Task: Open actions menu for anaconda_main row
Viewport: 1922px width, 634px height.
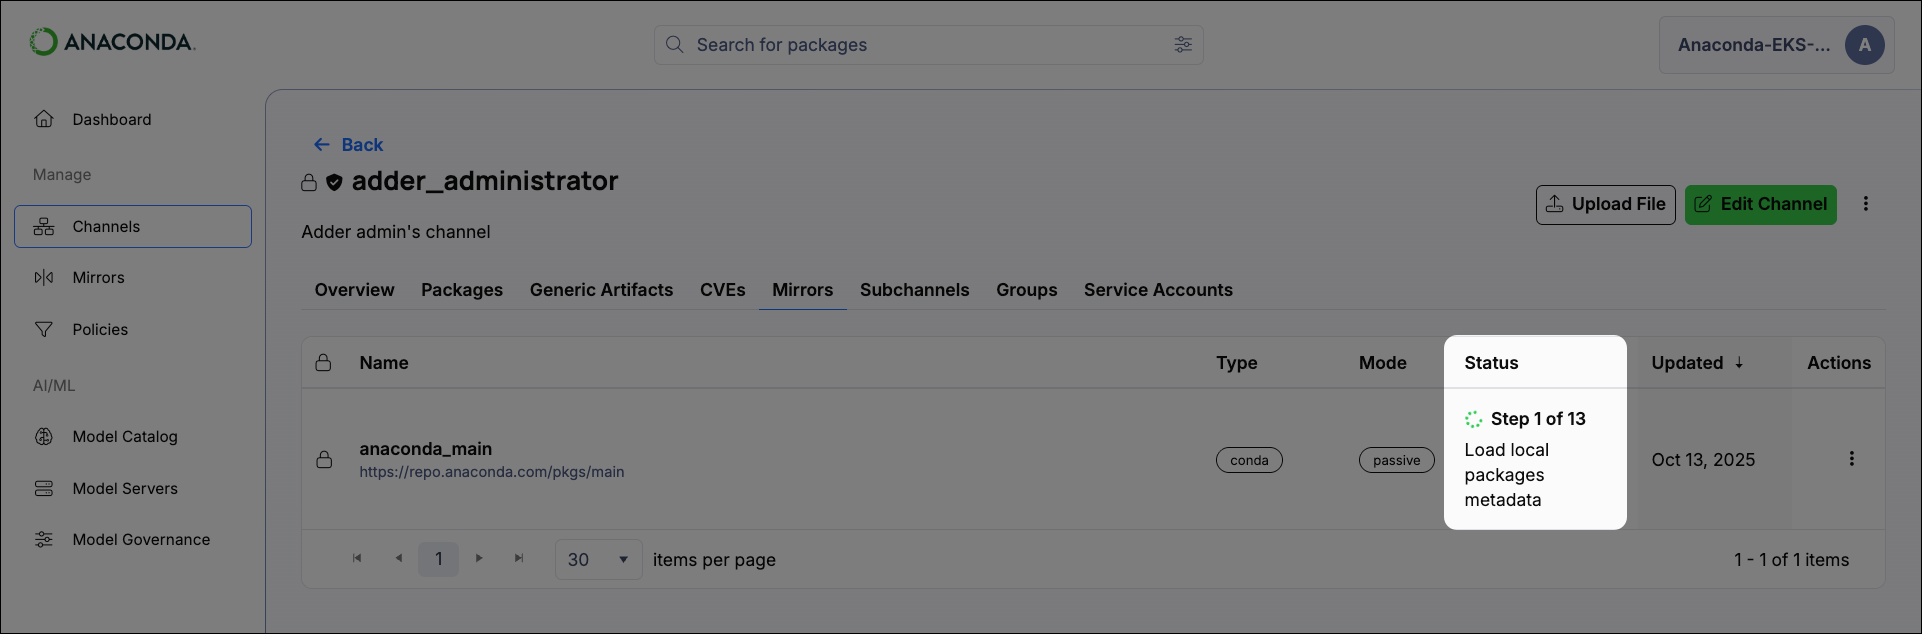Action: pos(1851,459)
